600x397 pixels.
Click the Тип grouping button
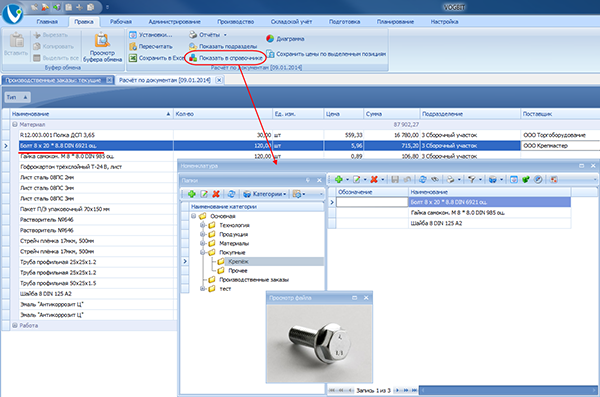(x=17, y=97)
